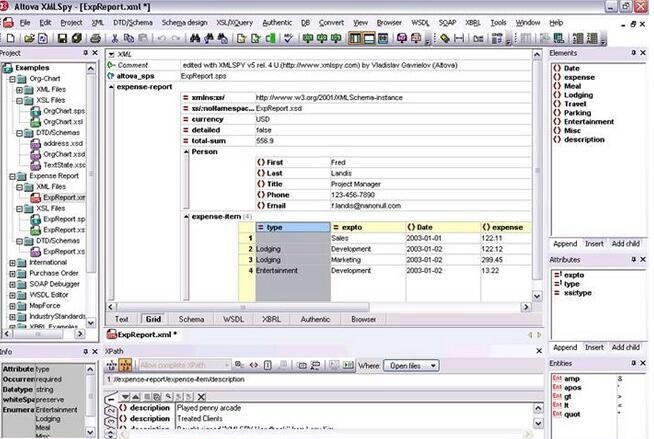Viewport: 654px width, 439px height.
Task: Copy selection using the Copy icon
Action: coord(129,38)
